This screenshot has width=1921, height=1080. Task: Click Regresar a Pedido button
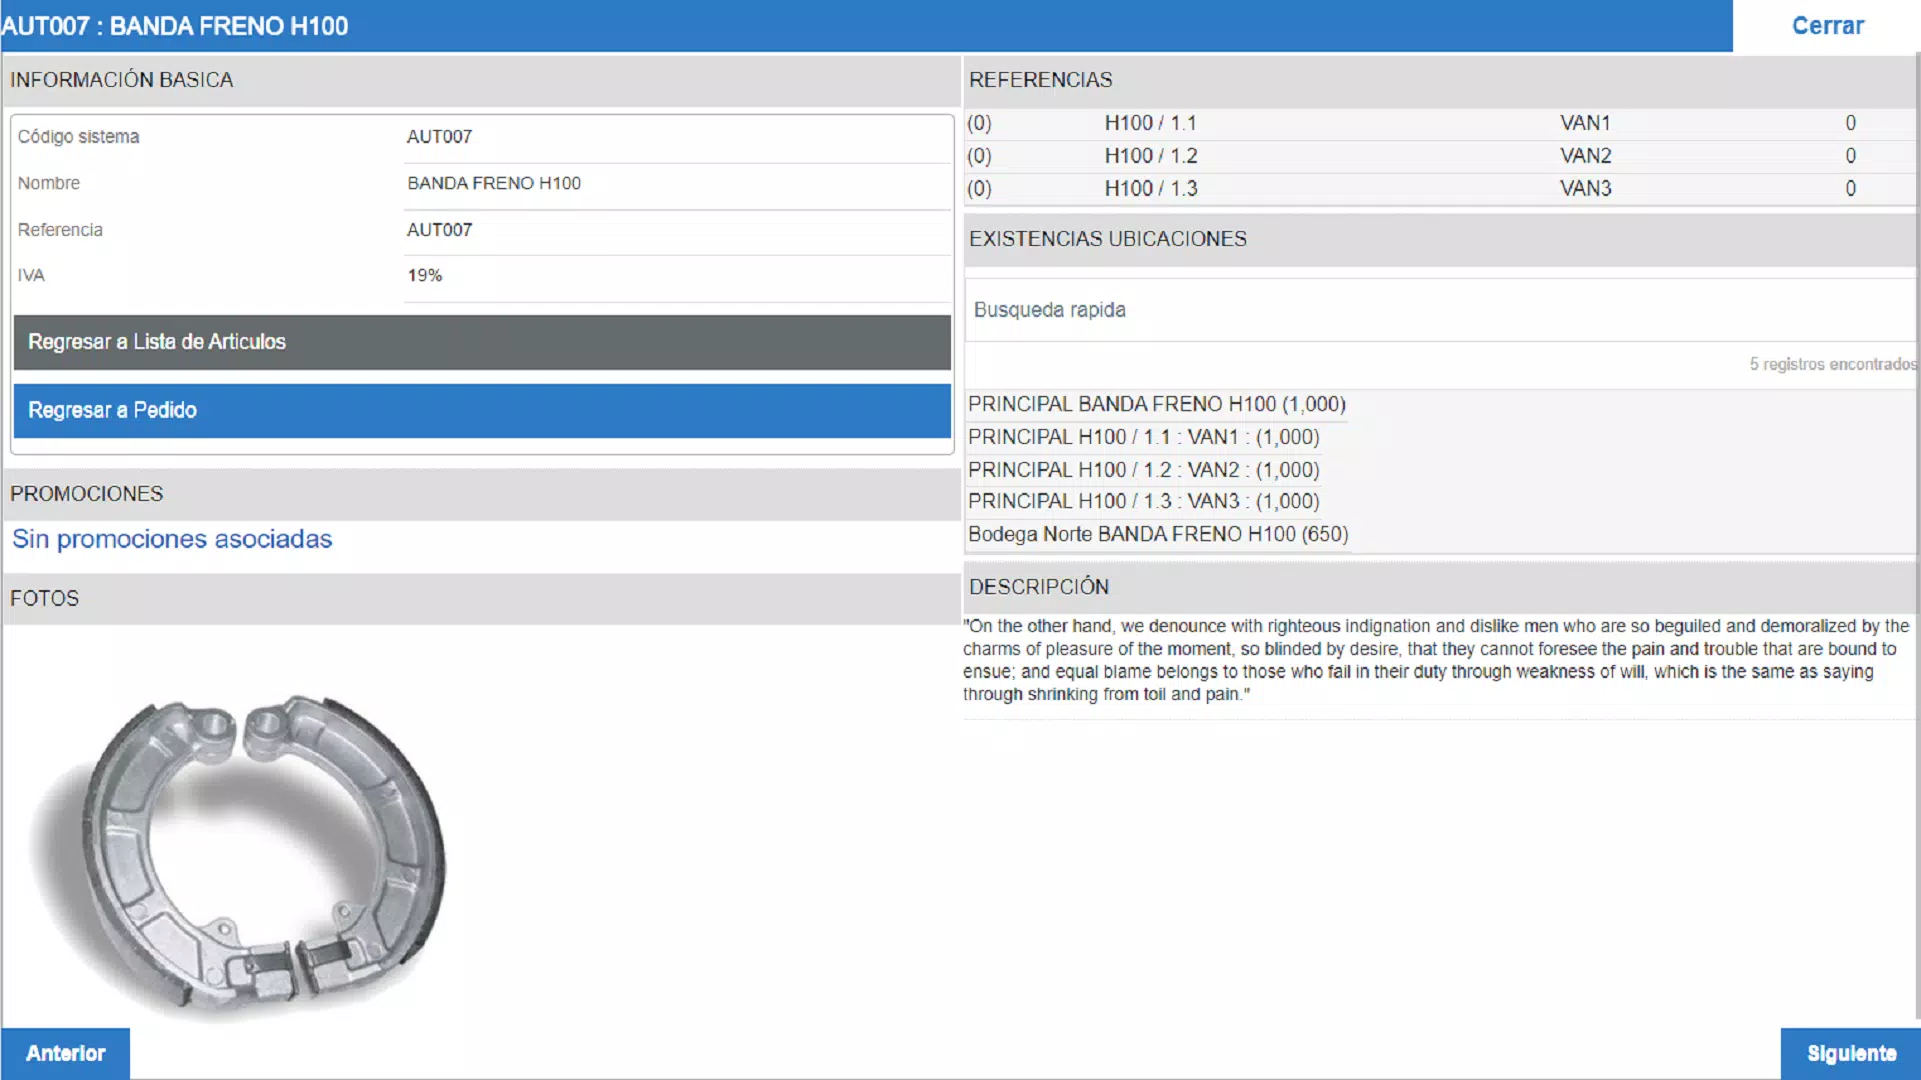(482, 411)
